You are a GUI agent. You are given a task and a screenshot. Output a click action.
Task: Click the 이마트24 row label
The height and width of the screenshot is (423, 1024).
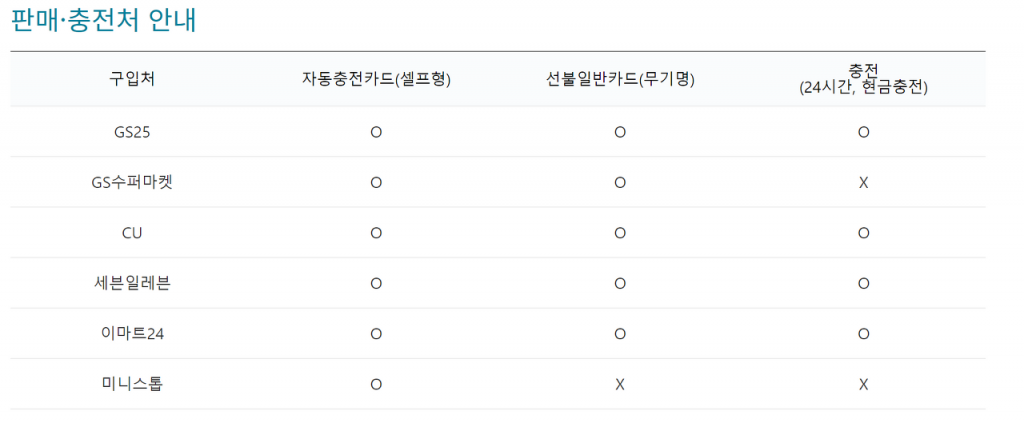coord(132,334)
